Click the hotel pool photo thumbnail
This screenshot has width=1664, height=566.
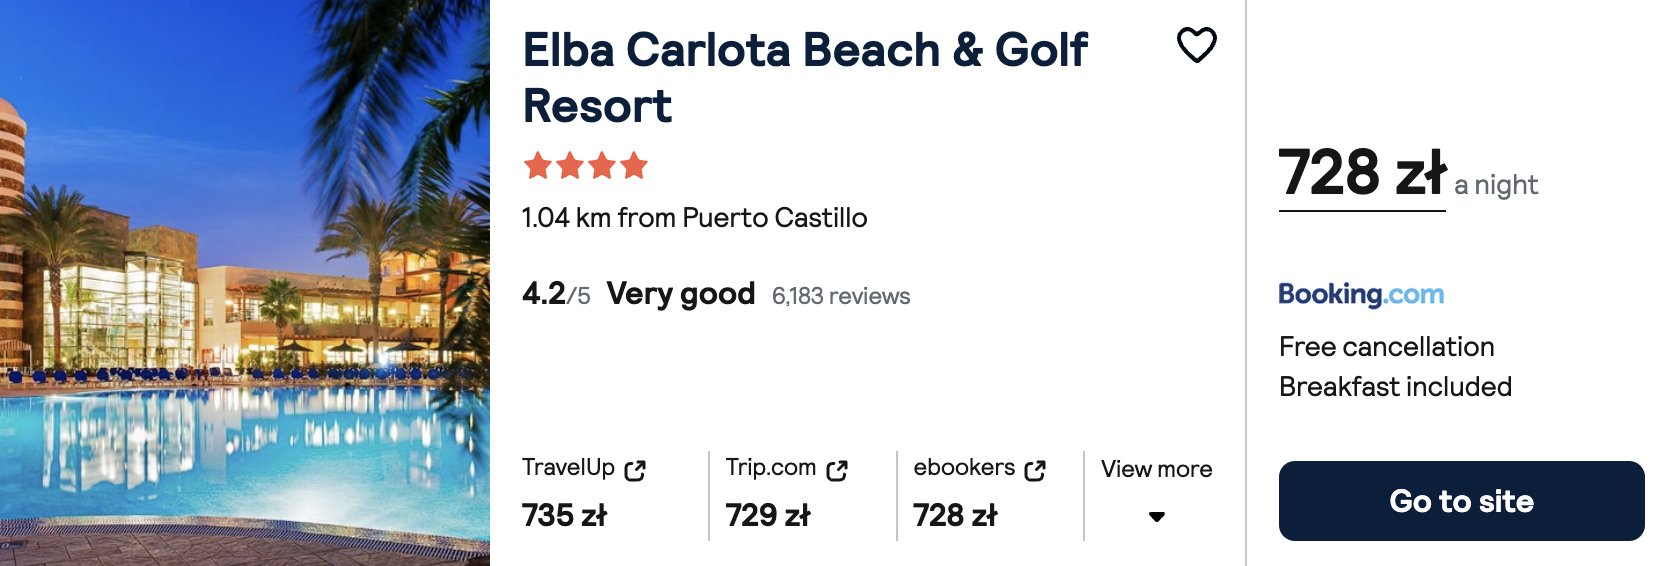tap(245, 283)
